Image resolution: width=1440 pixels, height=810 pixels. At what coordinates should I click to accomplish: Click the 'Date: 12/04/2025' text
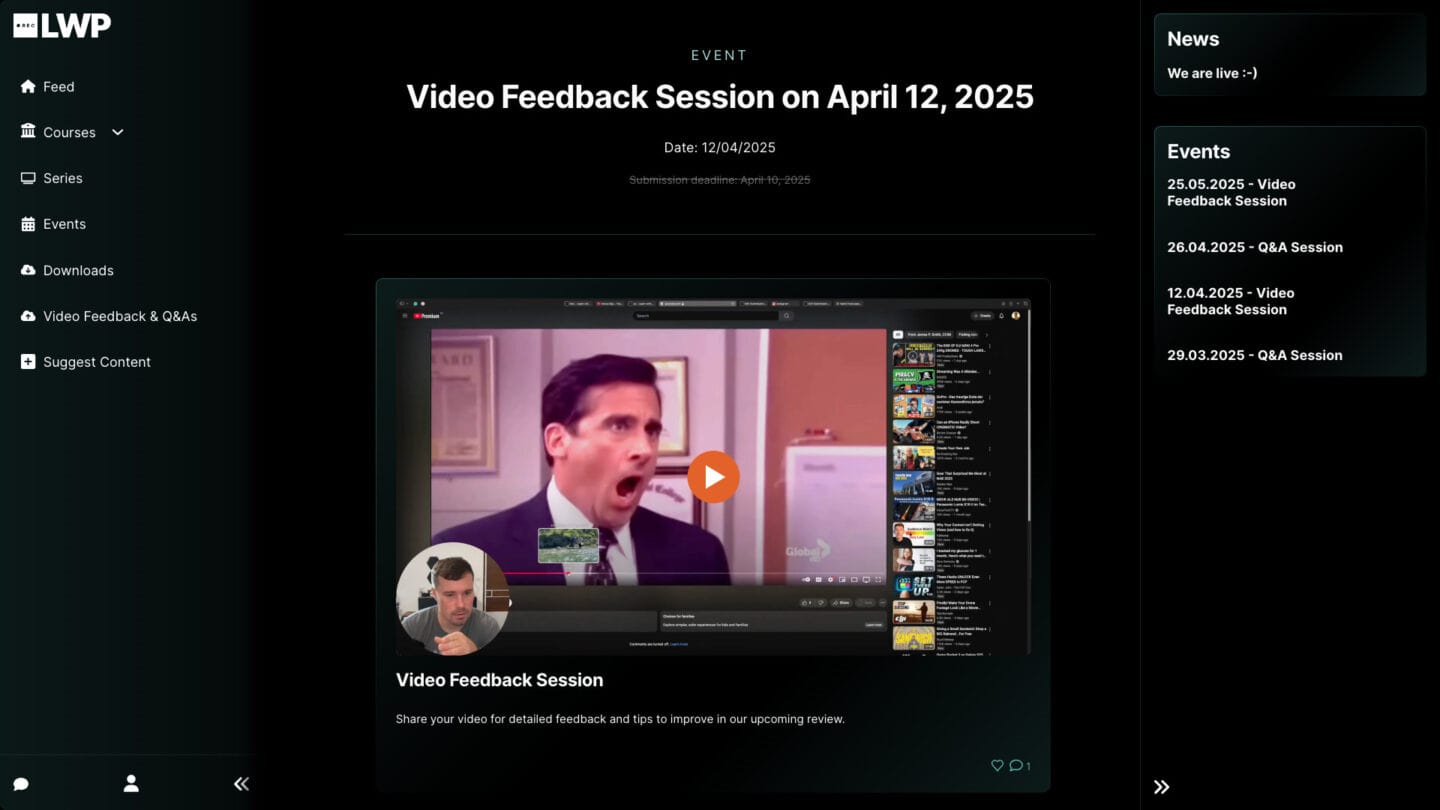tap(720, 147)
